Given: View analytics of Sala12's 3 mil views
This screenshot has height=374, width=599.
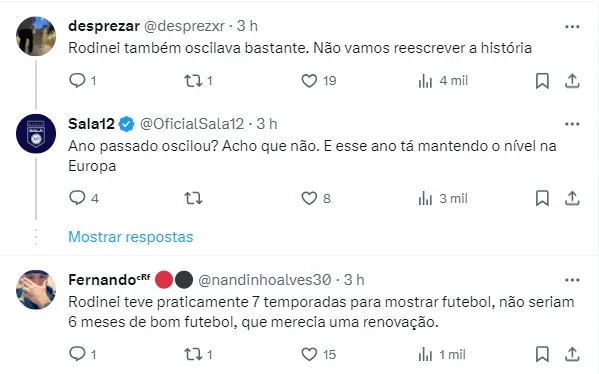Looking at the screenshot, I should tap(443, 198).
